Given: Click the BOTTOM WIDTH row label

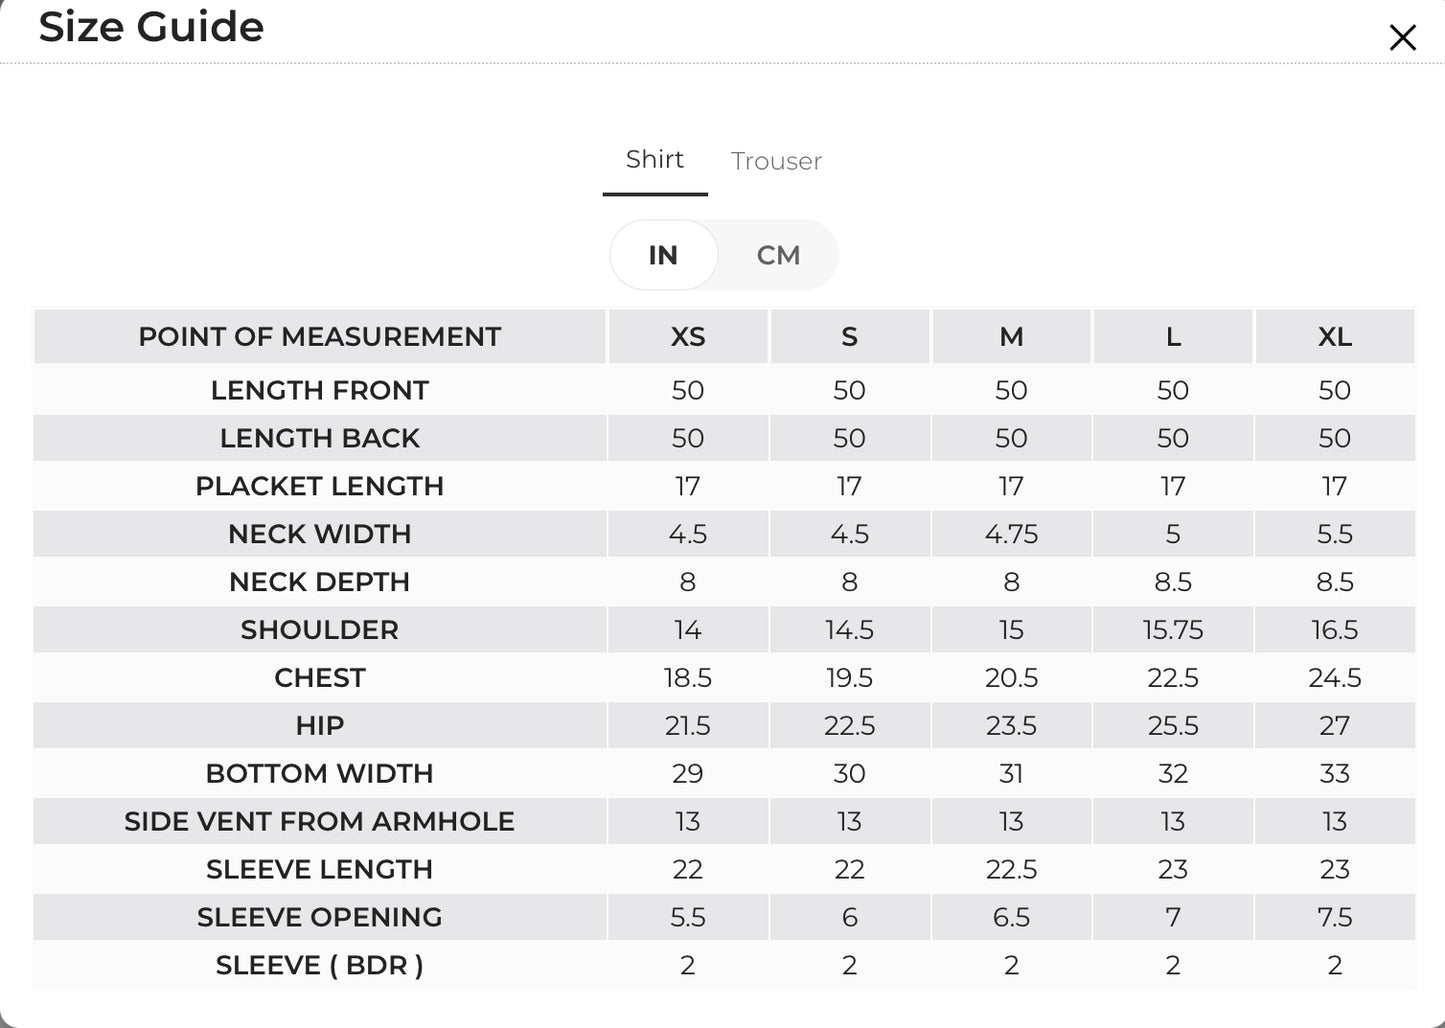Looking at the screenshot, I should (320, 774).
